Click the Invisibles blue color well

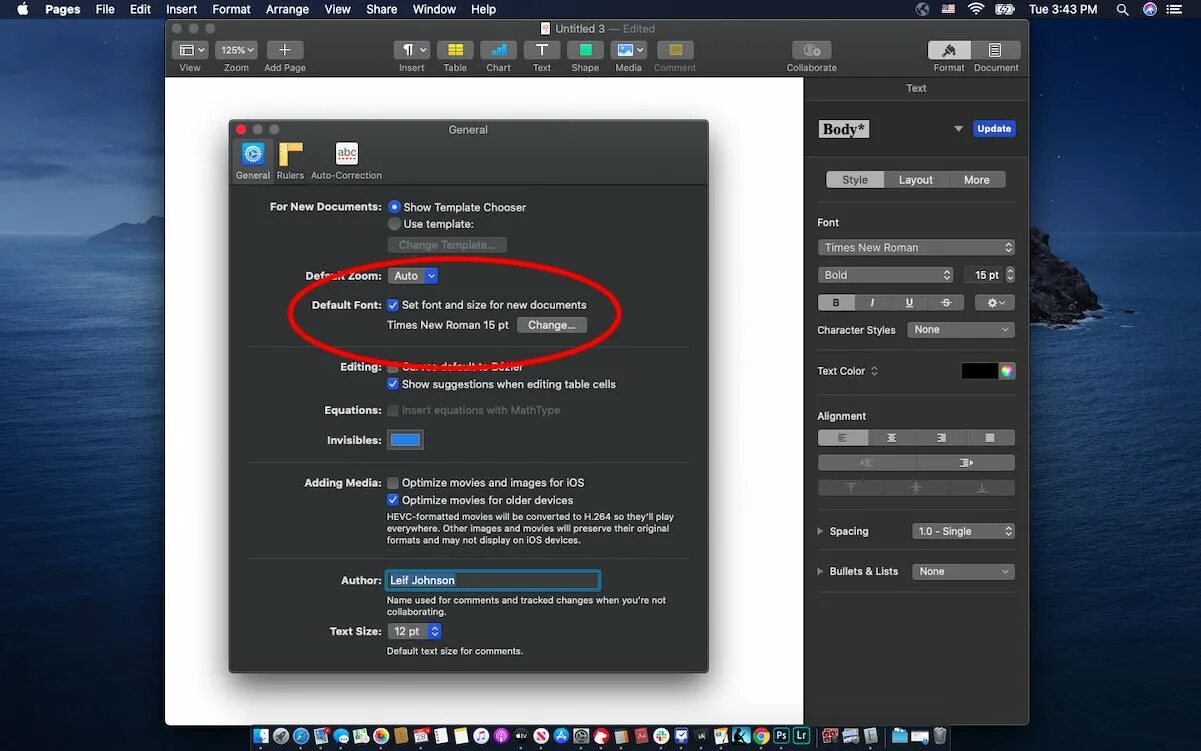point(405,440)
